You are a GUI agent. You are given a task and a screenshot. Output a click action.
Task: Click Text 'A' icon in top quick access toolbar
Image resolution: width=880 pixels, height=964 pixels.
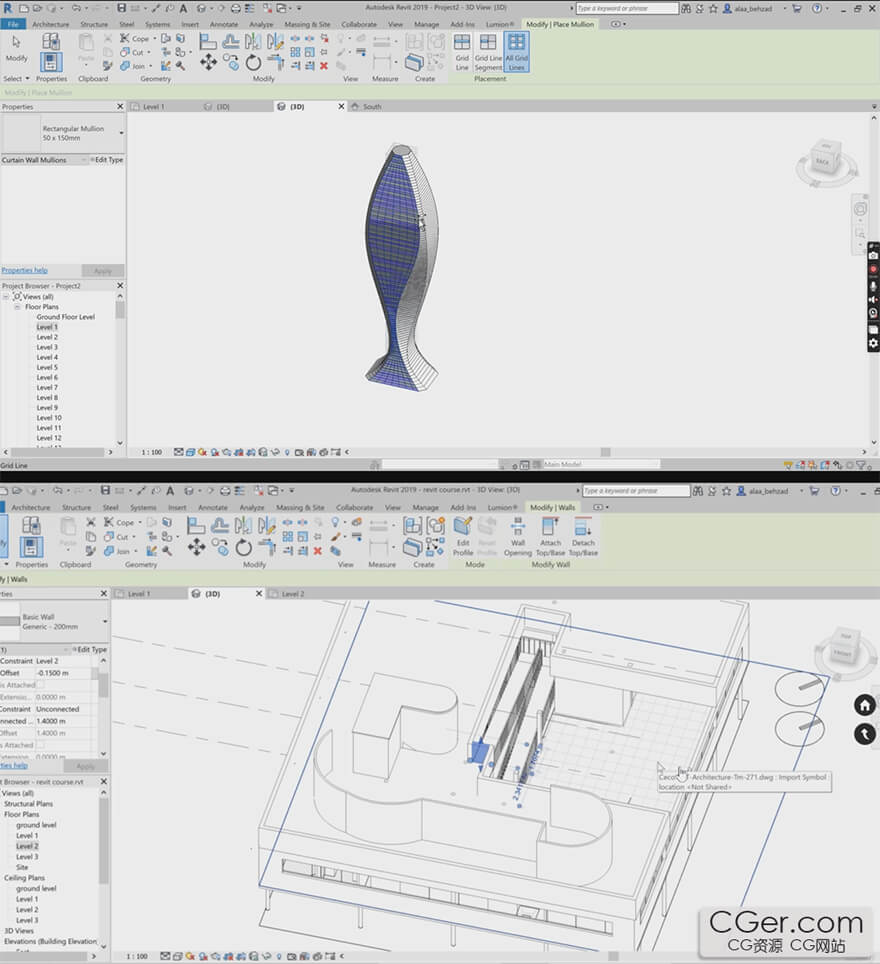[183, 8]
